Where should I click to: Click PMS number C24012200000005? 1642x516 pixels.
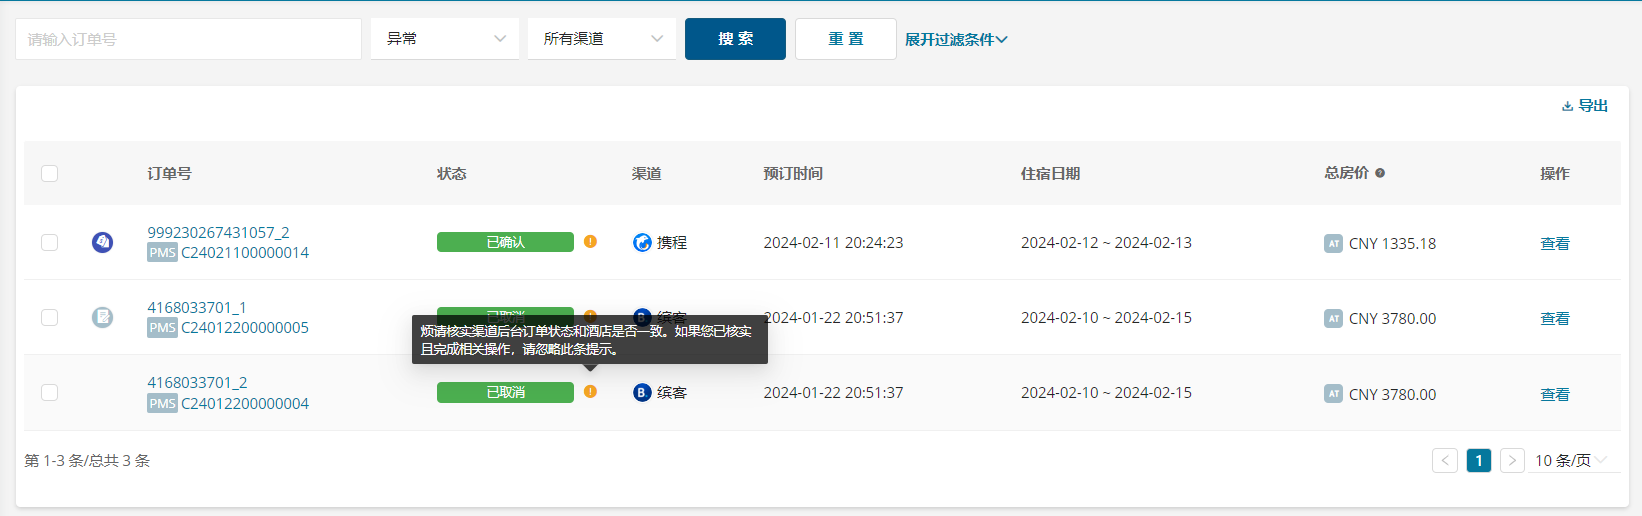point(245,328)
